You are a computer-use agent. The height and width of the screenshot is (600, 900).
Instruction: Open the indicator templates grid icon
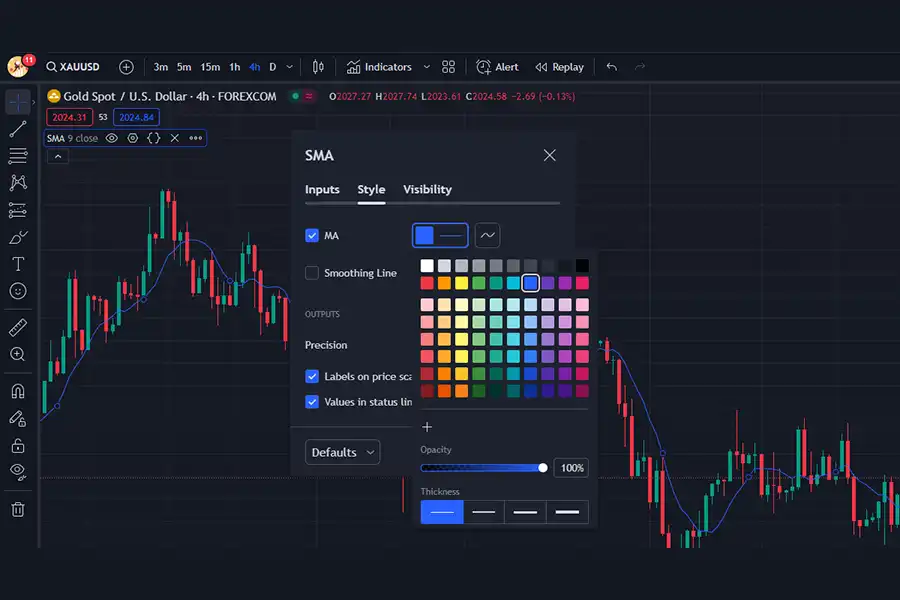click(448, 67)
